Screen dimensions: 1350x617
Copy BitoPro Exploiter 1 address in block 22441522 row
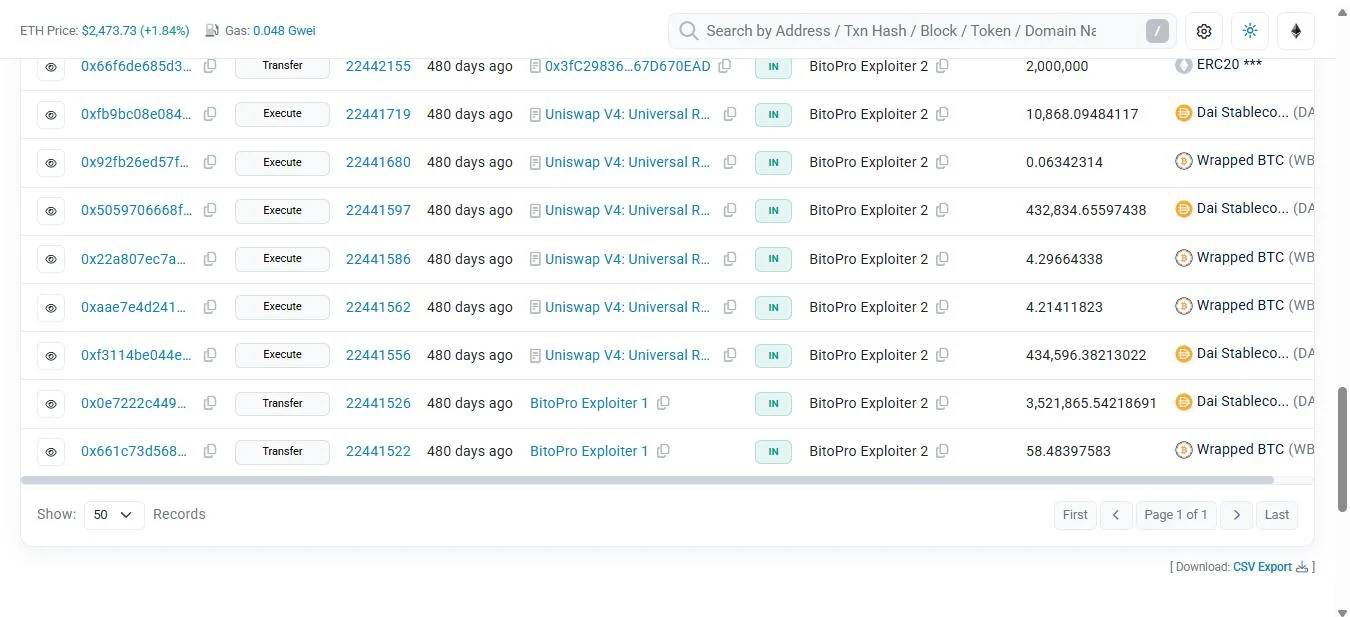click(663, 451)
